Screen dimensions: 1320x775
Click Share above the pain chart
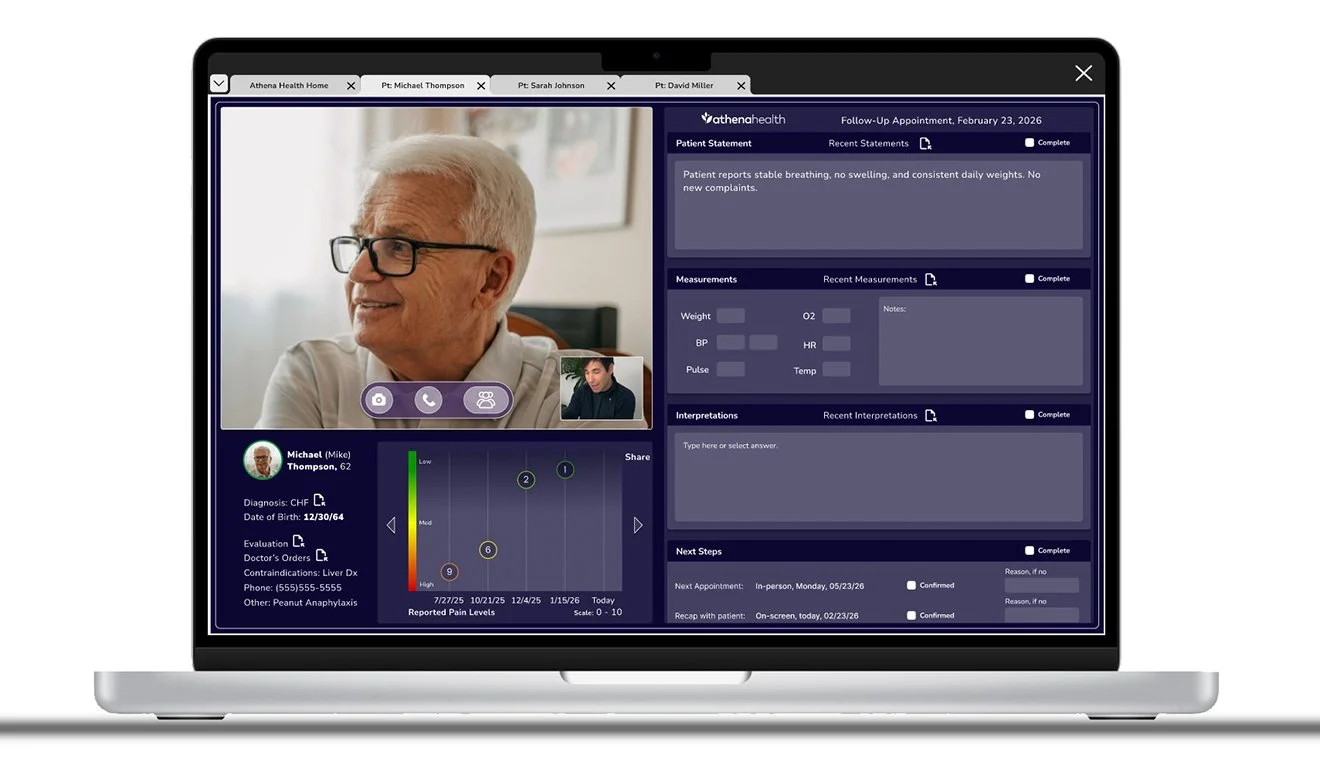pos(637,457)
